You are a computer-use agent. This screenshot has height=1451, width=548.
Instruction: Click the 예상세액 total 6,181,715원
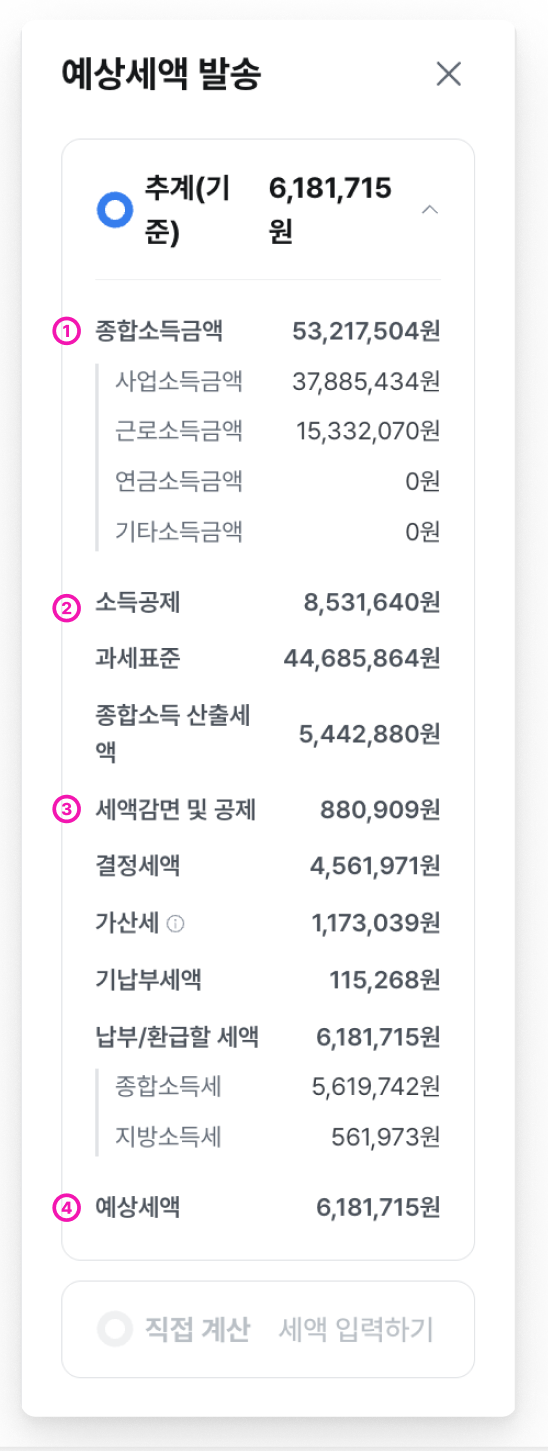(378, 1208)
